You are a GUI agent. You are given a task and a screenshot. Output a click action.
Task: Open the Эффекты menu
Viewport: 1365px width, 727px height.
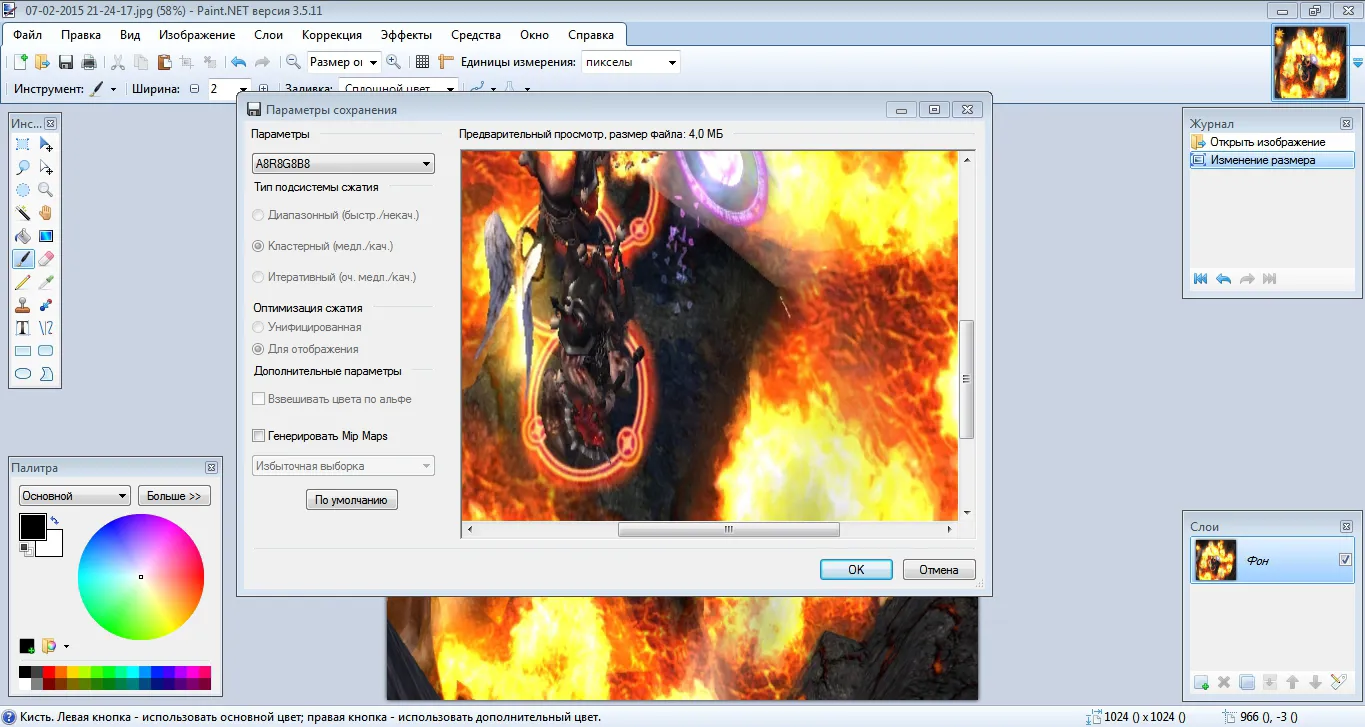406,35
